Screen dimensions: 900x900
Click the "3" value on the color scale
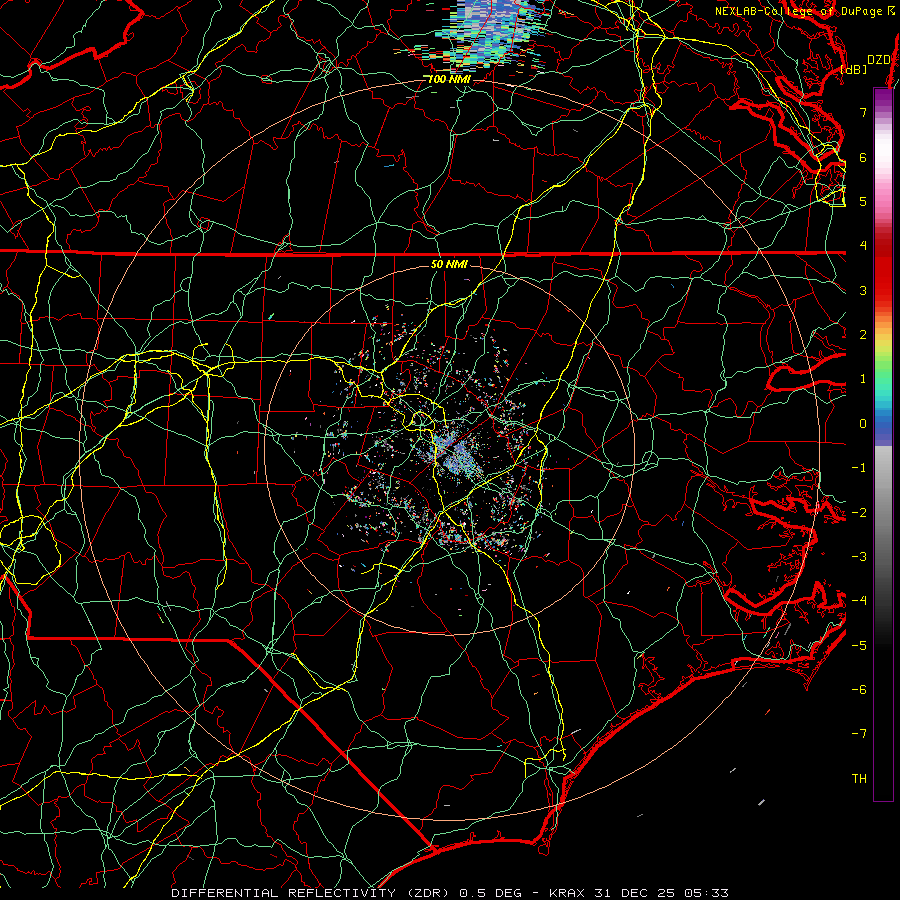coord(863,290)
